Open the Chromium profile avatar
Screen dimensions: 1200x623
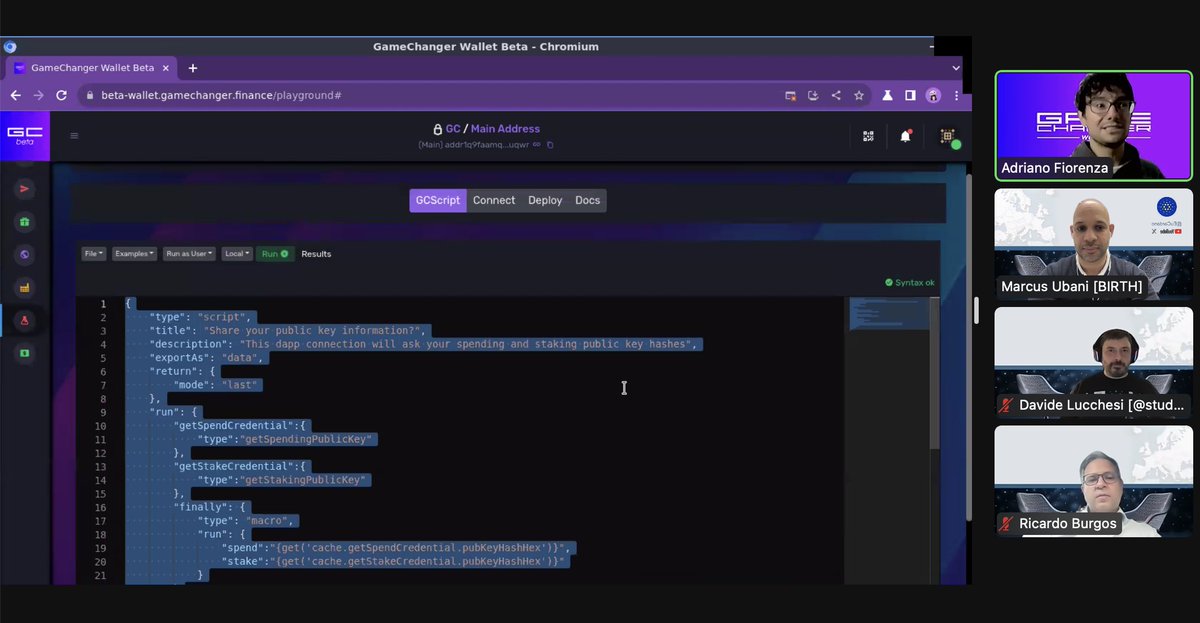(x=933, y=95)
